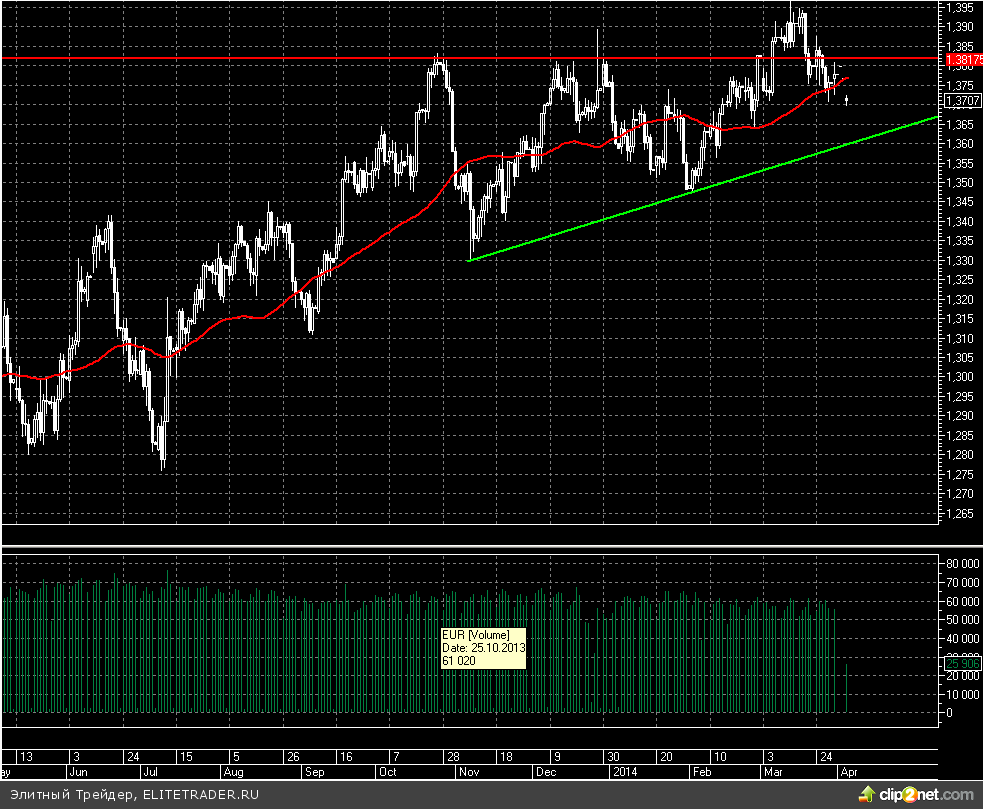Select the 2014 year label on time axis

coord(624,772)
